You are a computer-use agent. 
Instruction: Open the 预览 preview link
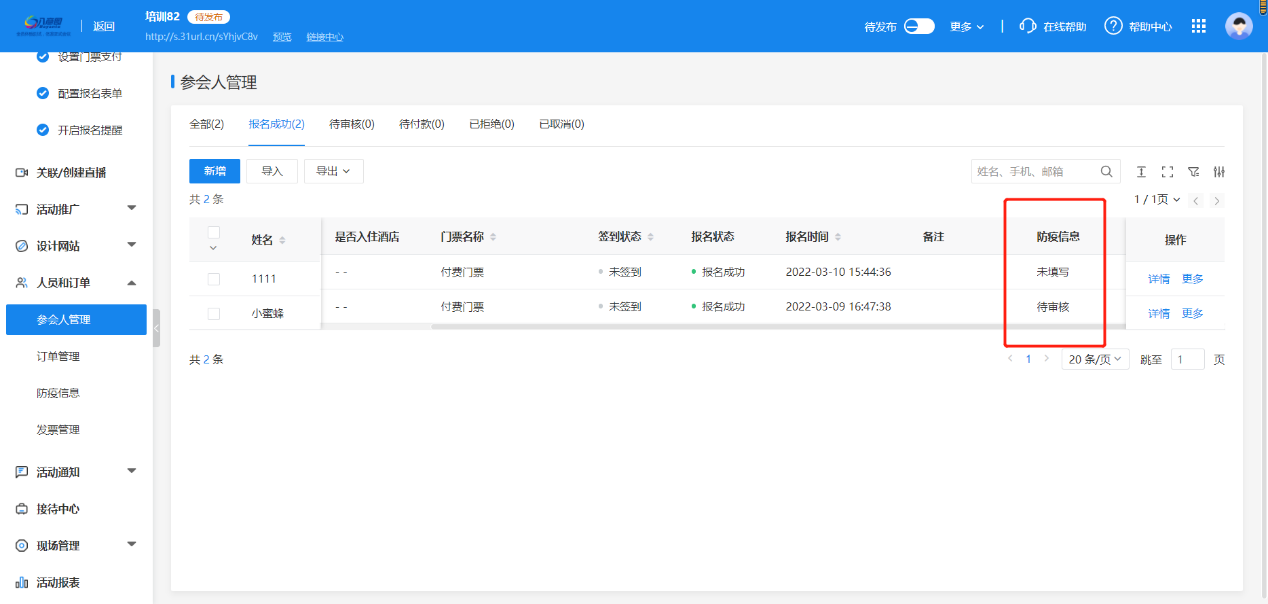[x=282, y=37]
